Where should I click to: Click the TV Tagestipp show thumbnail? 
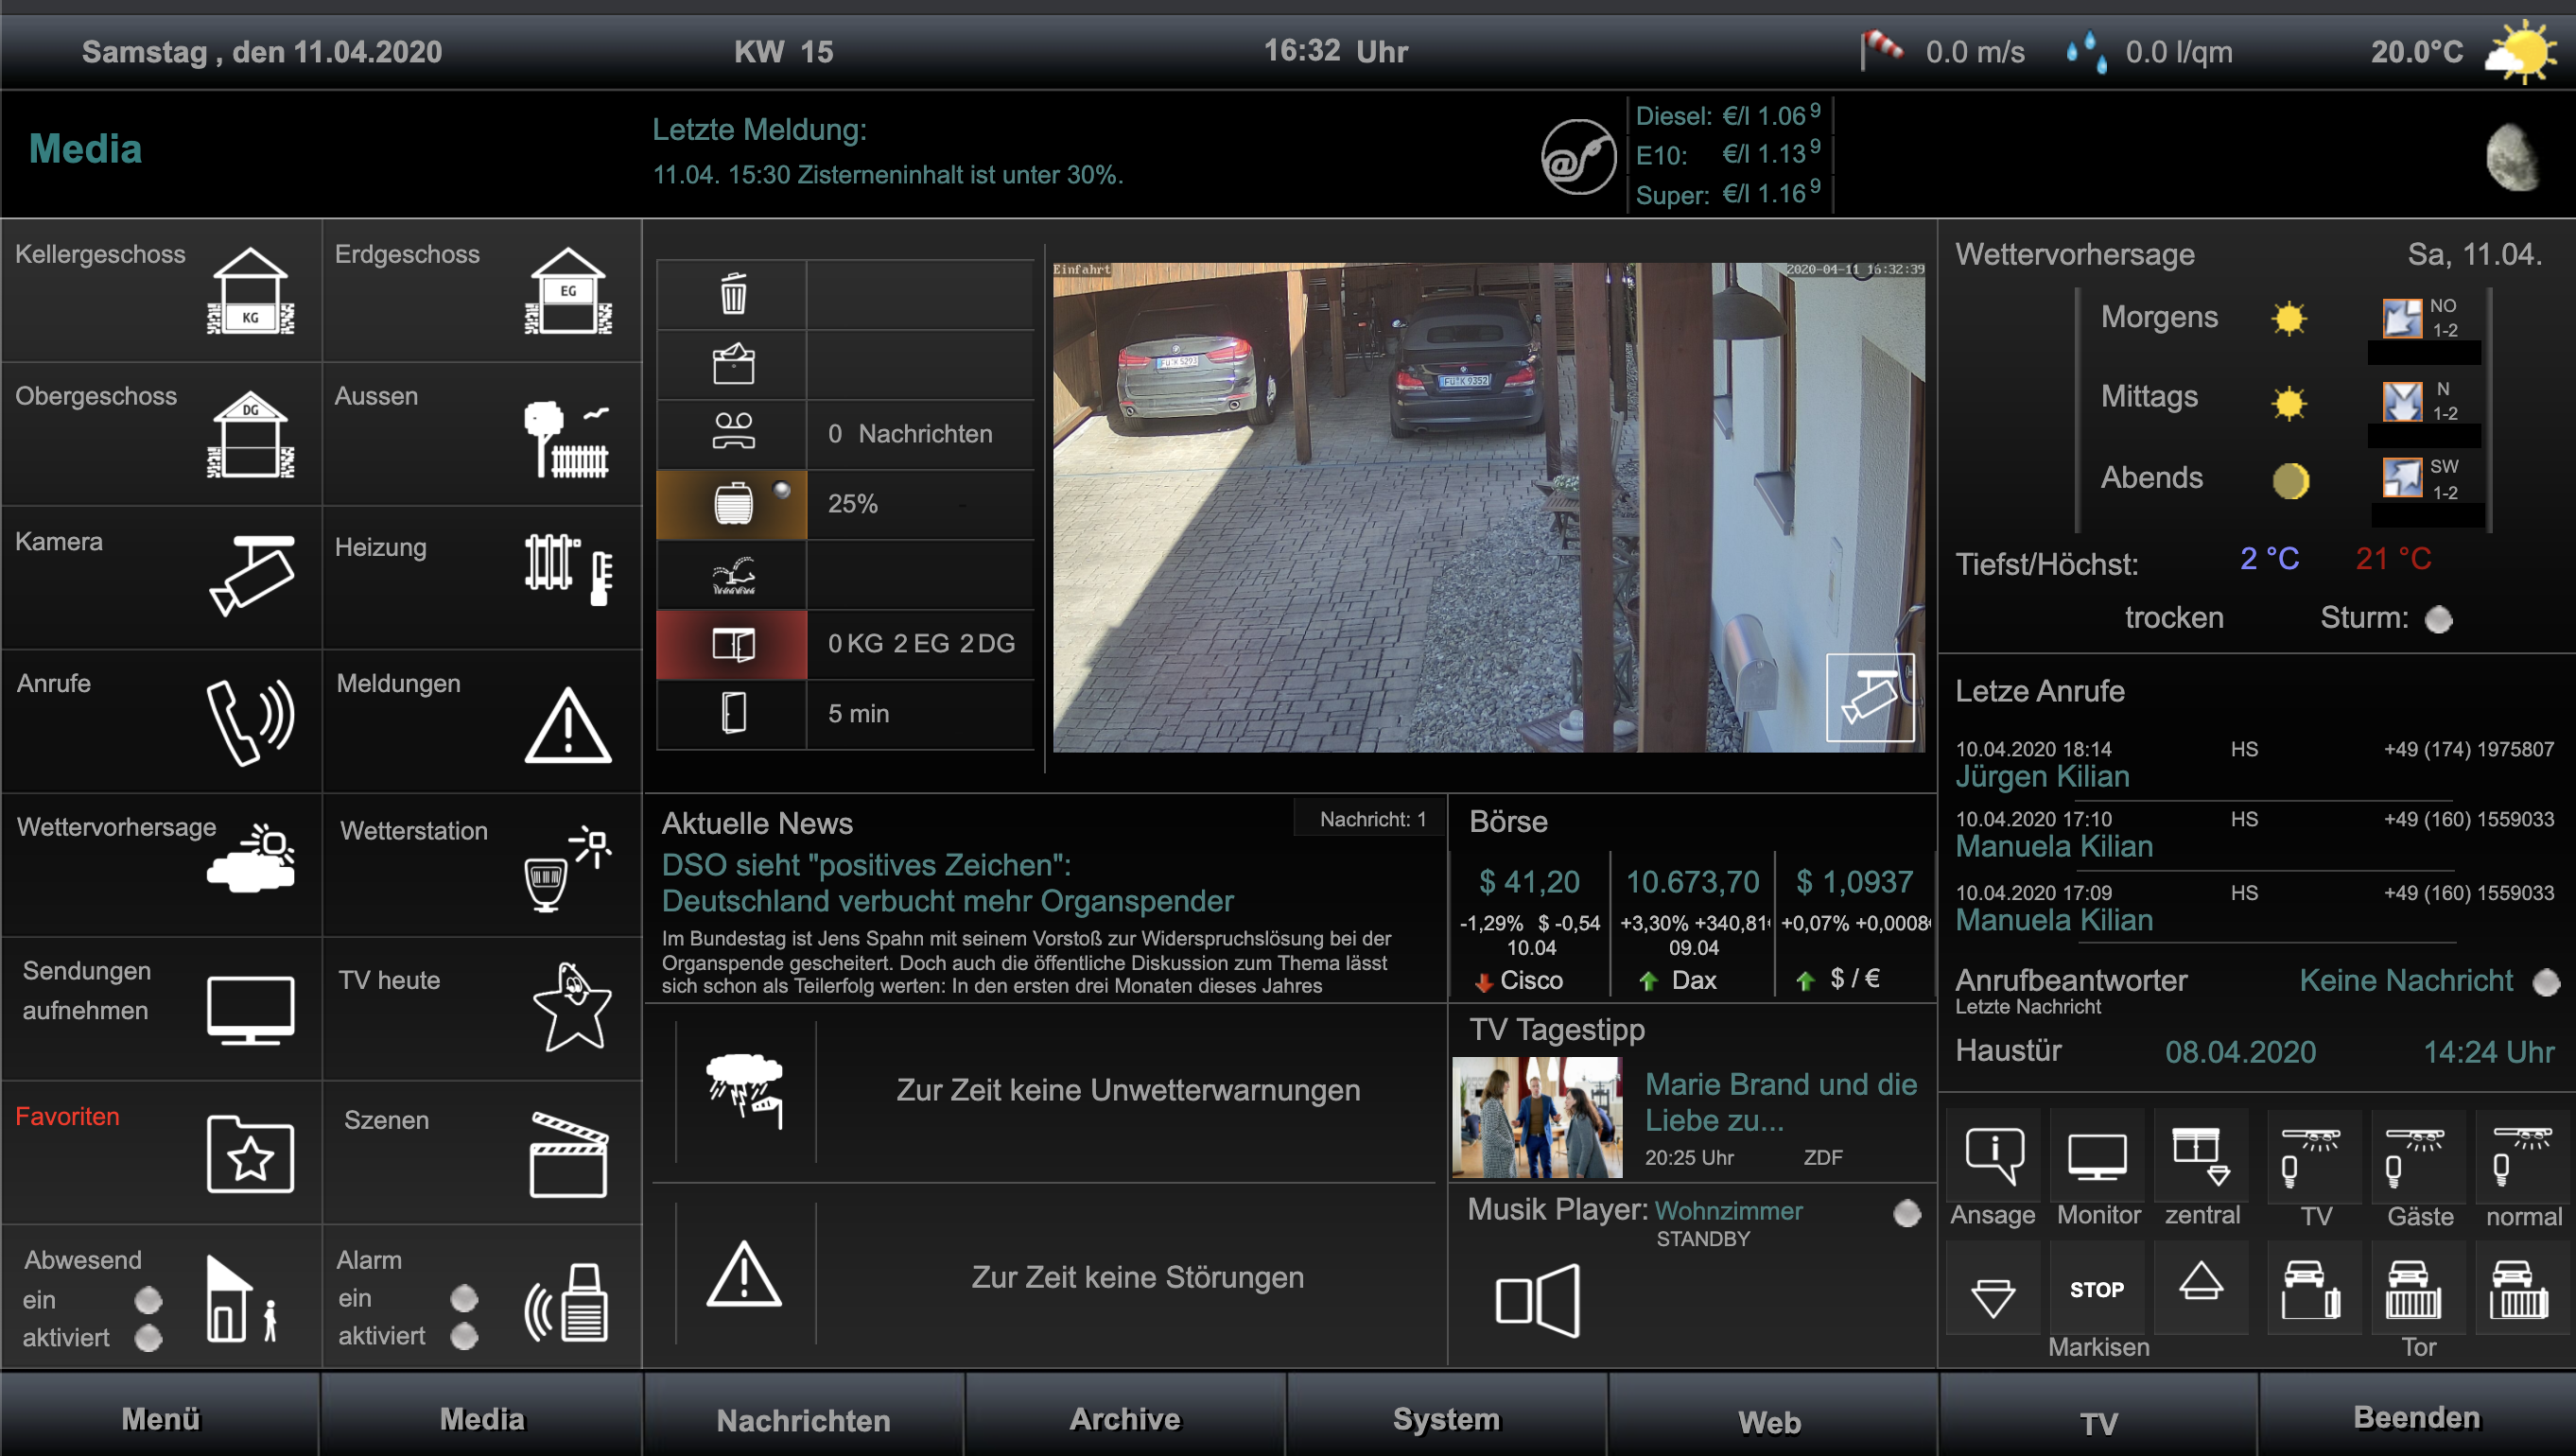(x=1537, y=1117)
